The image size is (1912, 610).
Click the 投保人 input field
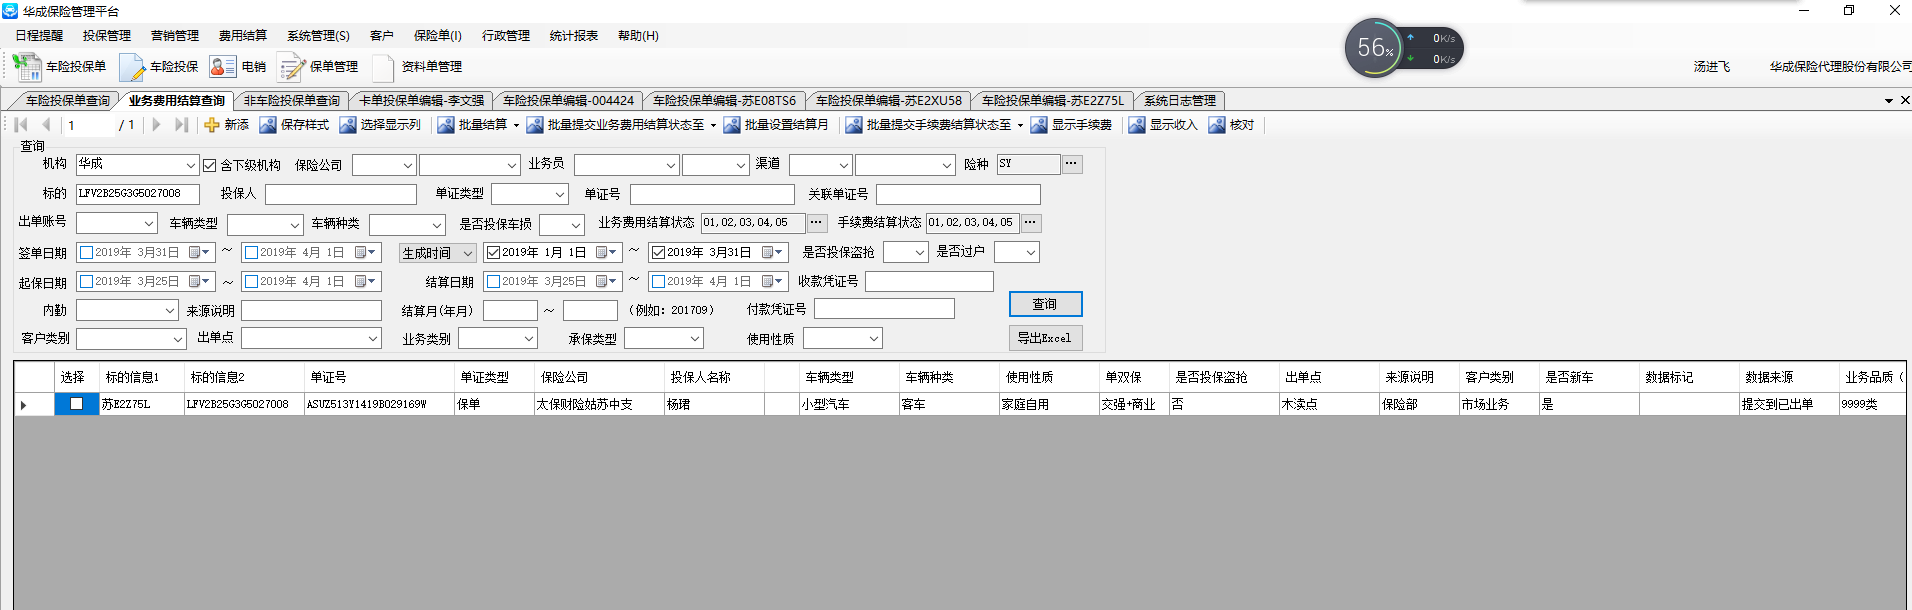(340, 194)
